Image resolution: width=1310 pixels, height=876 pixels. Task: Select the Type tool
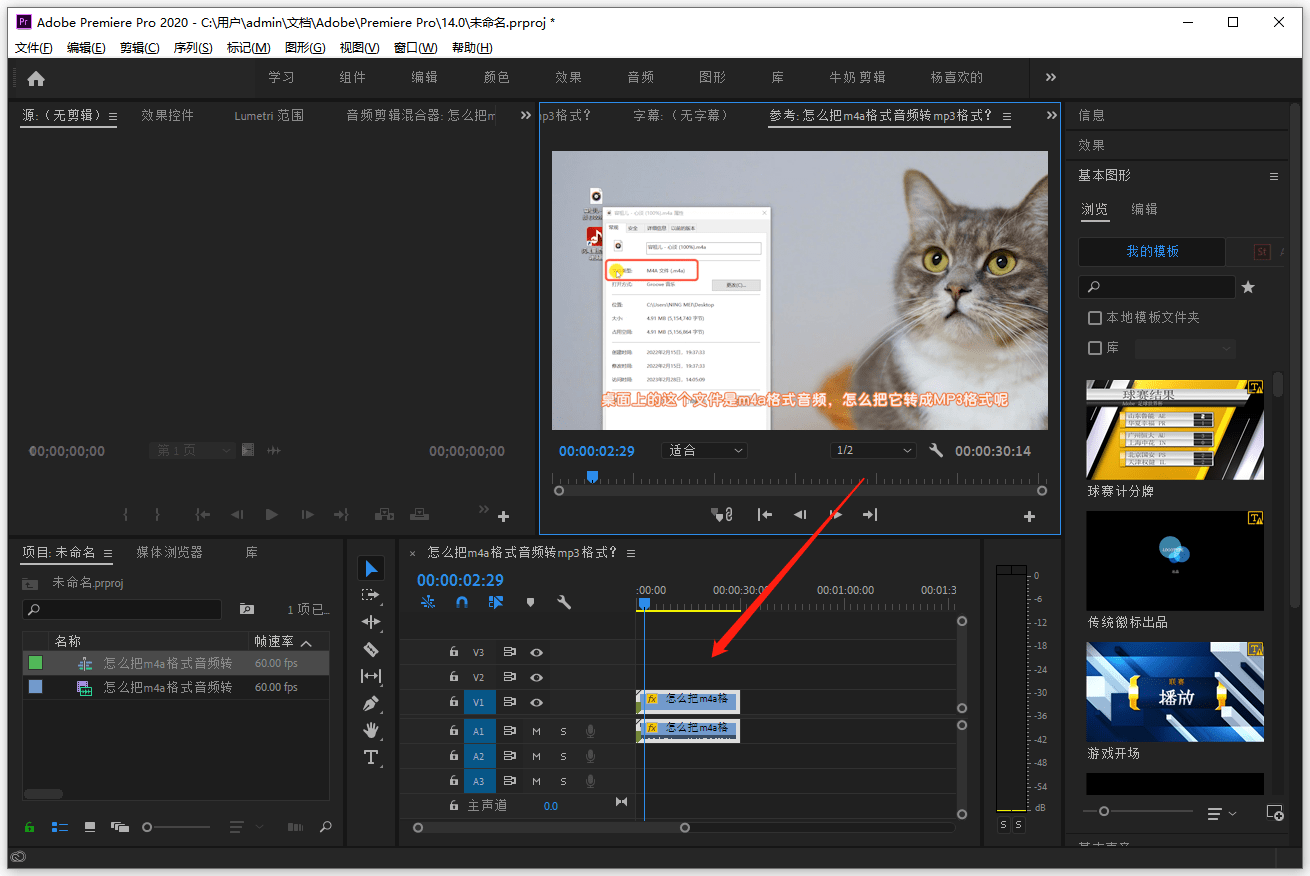click(x=371, y=757)
